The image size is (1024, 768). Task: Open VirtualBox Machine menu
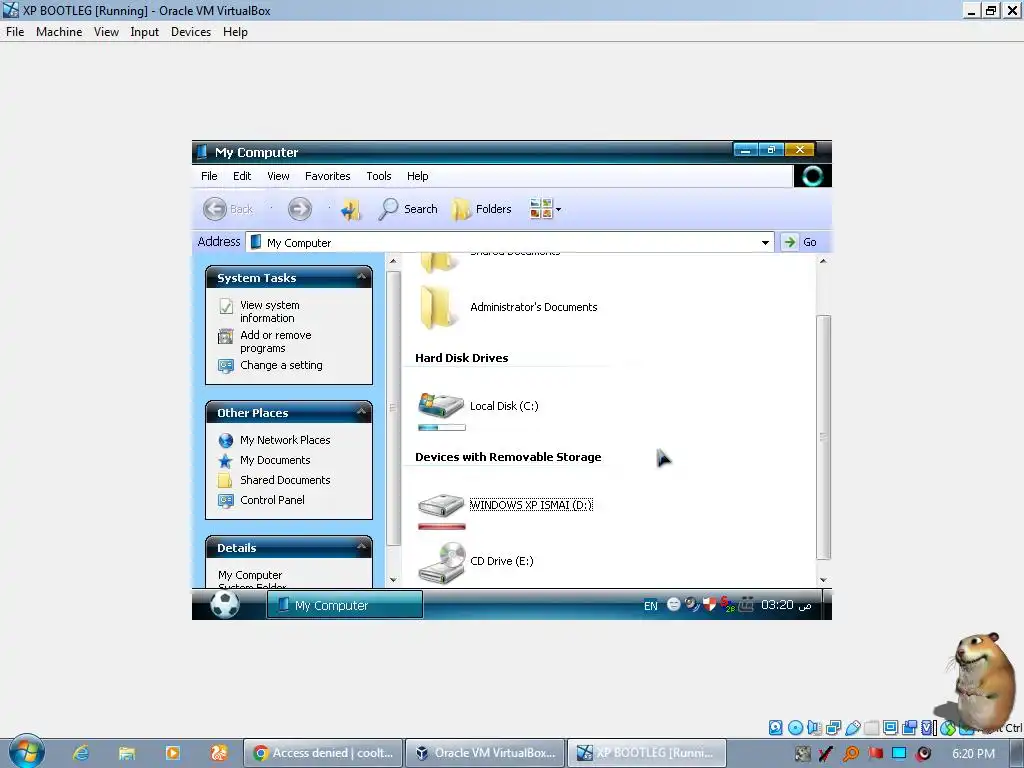[59, 31]
